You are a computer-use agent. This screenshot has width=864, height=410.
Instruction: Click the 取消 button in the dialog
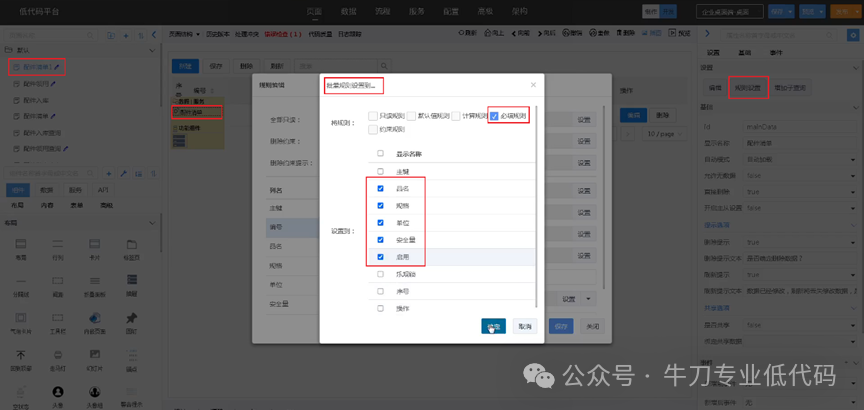525,326
